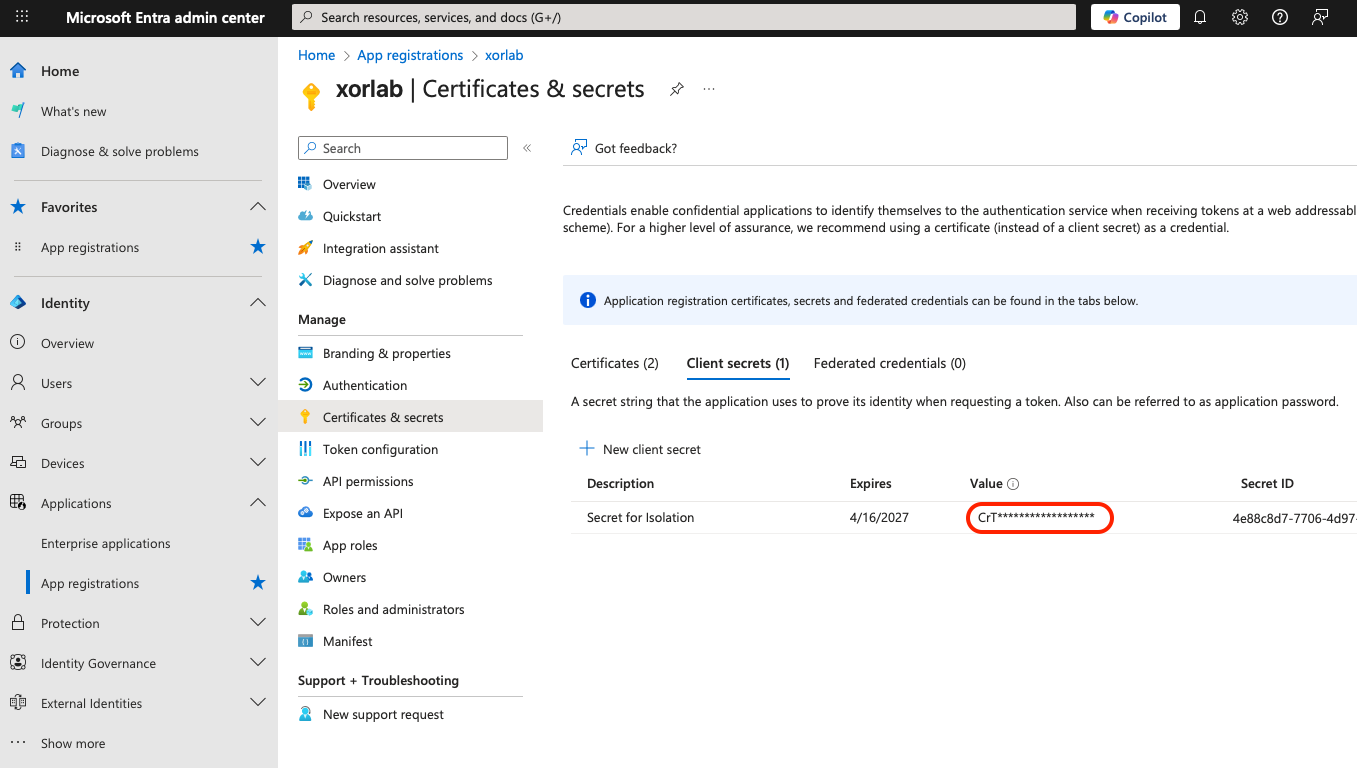Viewport: 1357px width, 768px height.
Task: Click the Secret ID column header
Action: click(1267, 483)
